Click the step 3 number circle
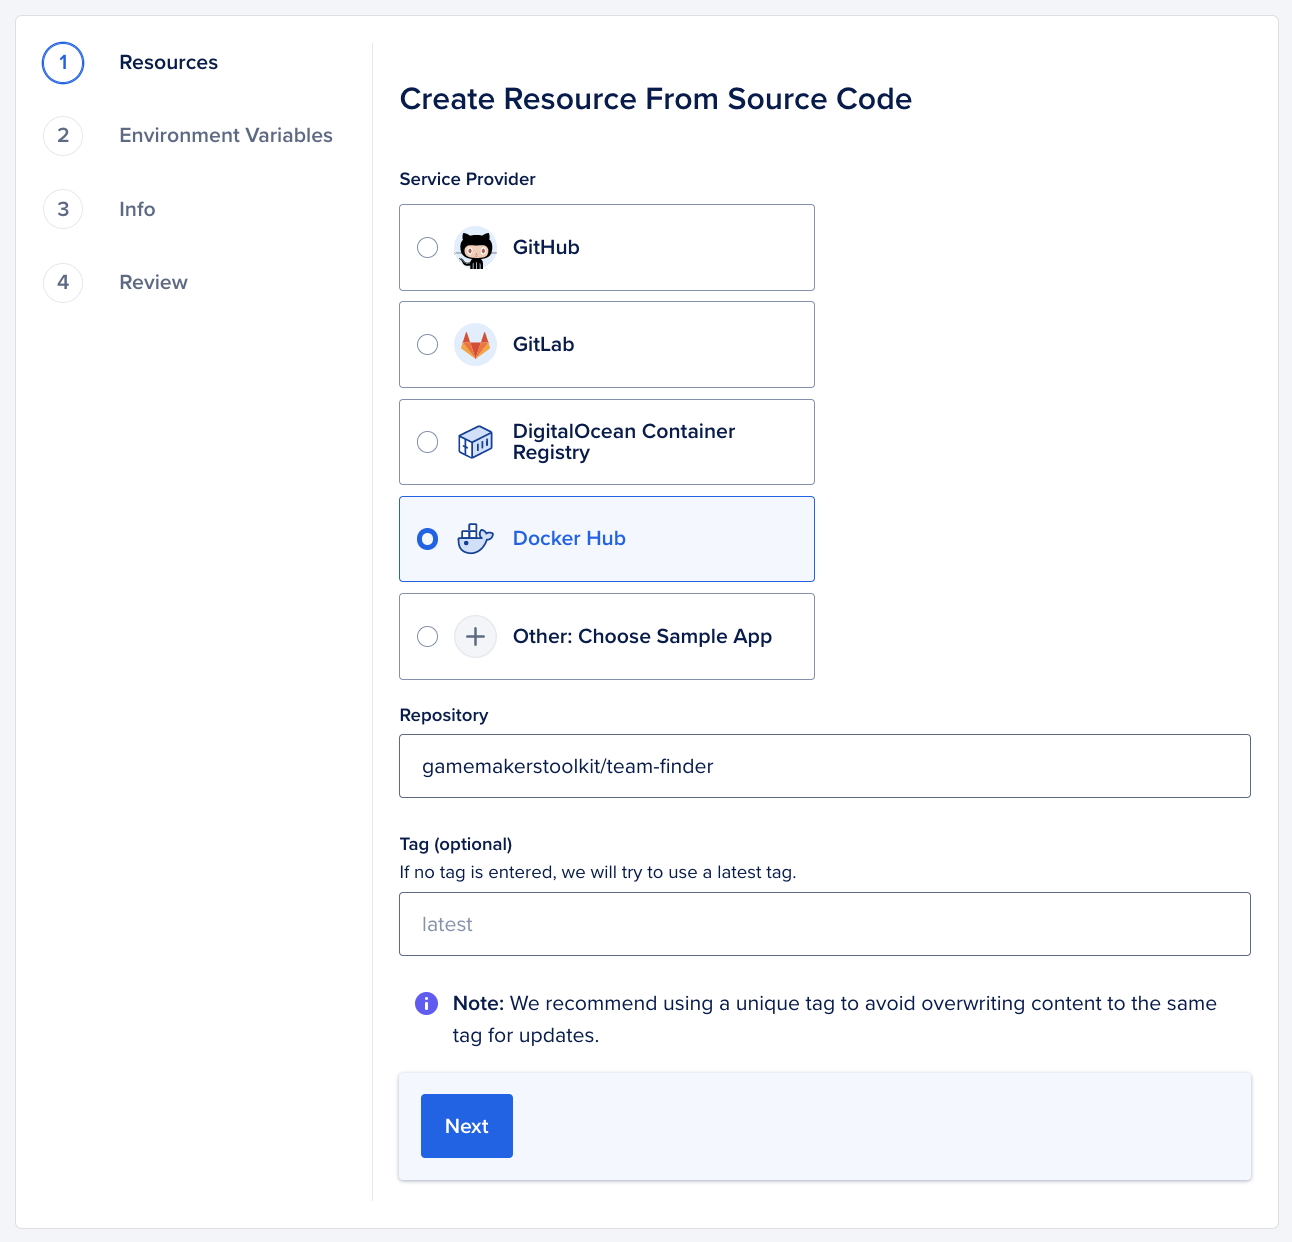 63,209
